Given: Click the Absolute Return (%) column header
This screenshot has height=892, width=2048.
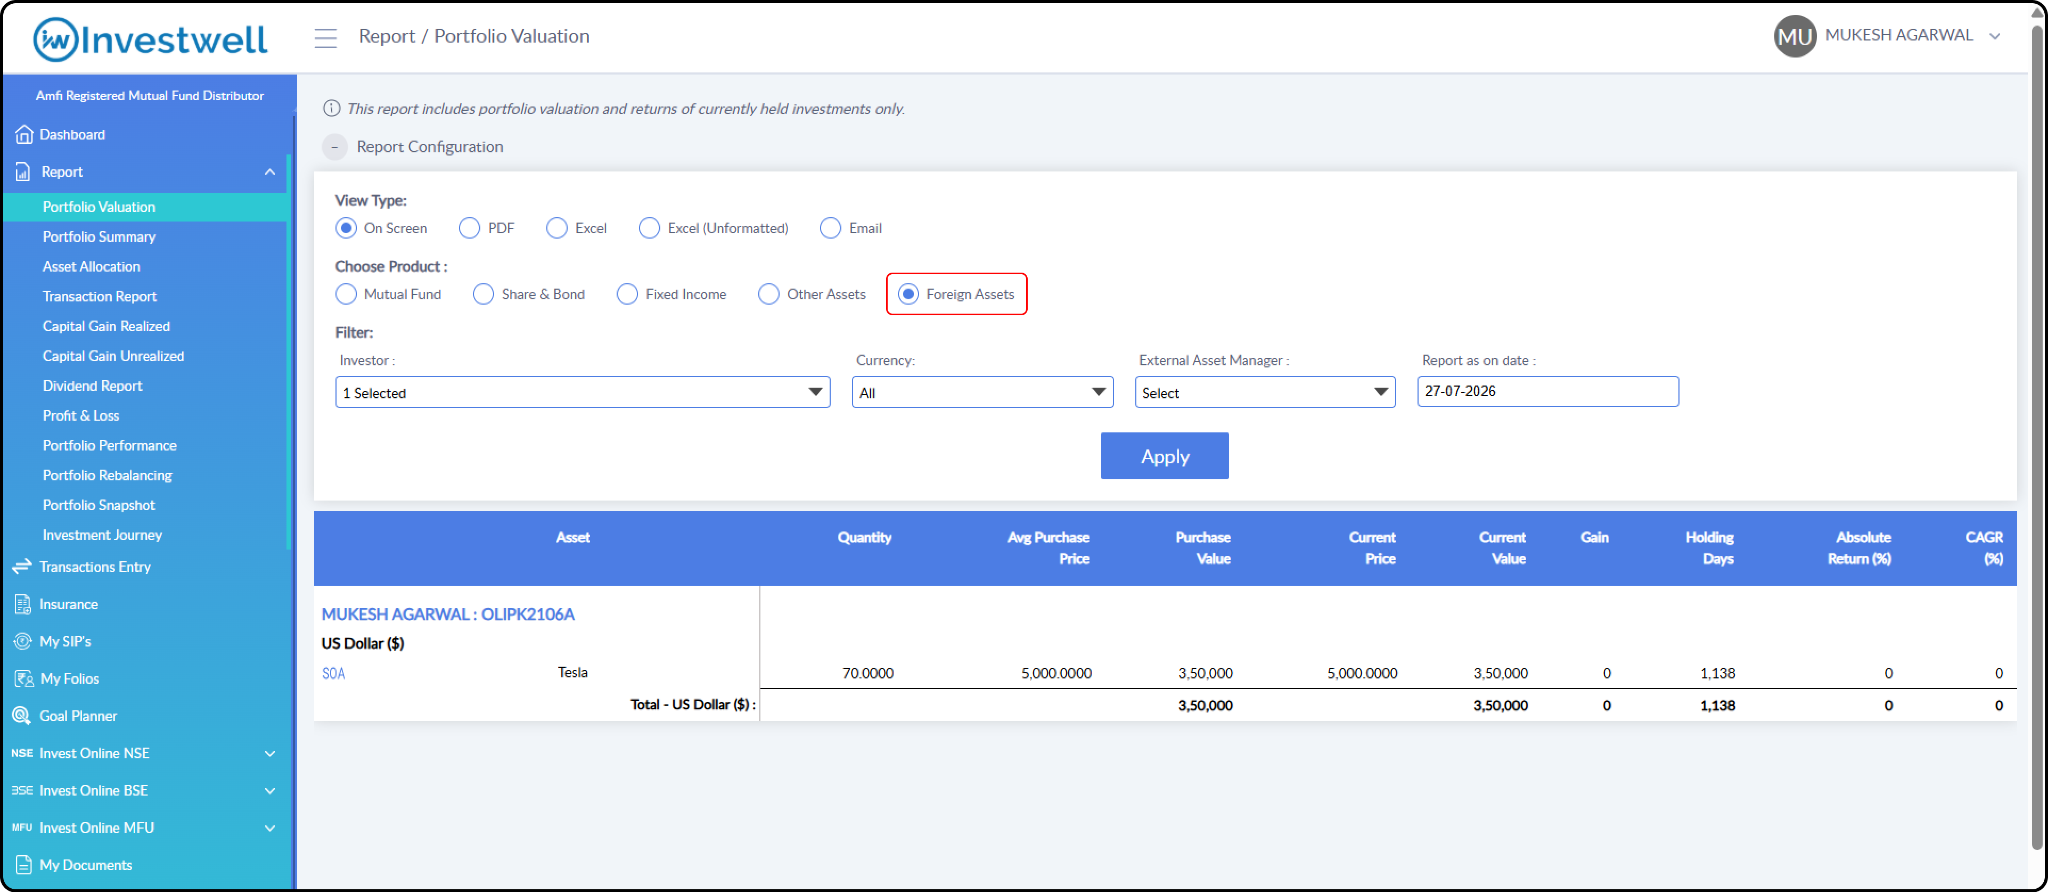Looking at the screenshot, I should click(1860, 548).
